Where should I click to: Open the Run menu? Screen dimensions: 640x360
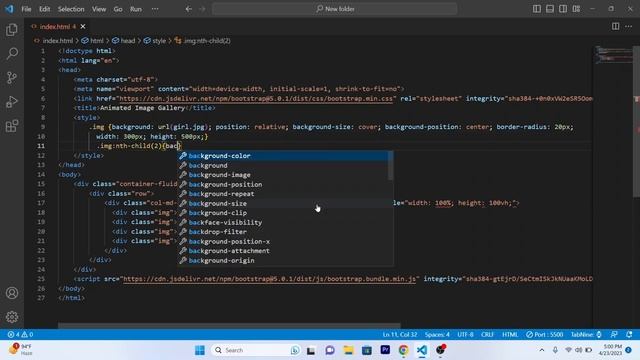coord(136,9)
